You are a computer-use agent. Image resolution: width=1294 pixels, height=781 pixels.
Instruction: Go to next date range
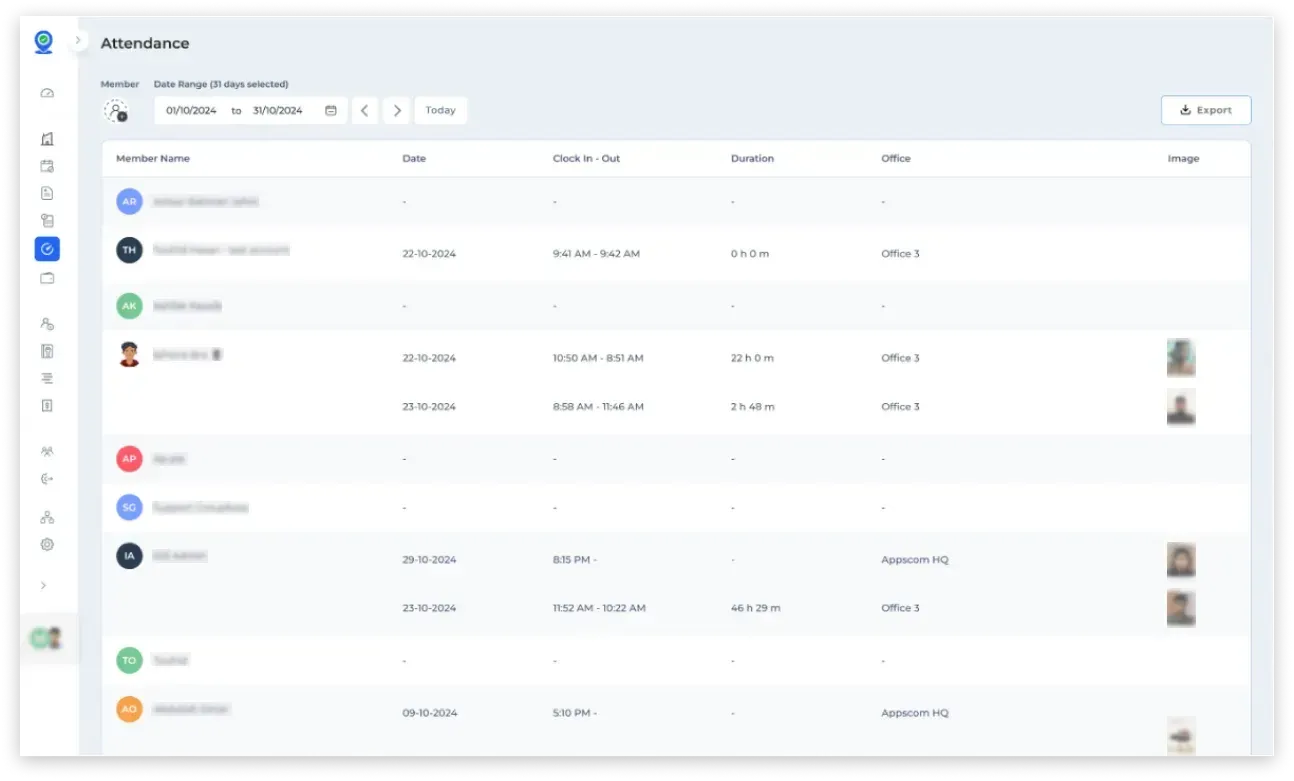click(397, 111)
